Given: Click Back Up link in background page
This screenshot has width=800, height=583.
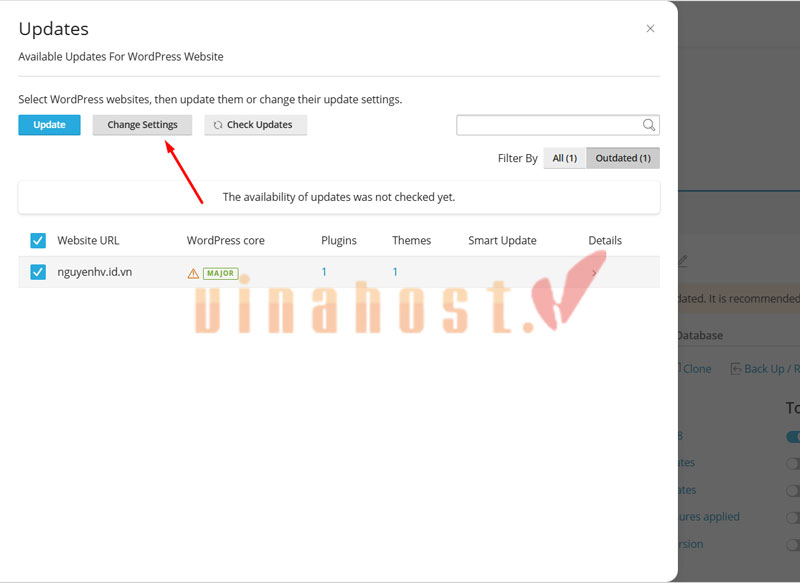Looking at the screenshot, I should [x=764, y=369].
